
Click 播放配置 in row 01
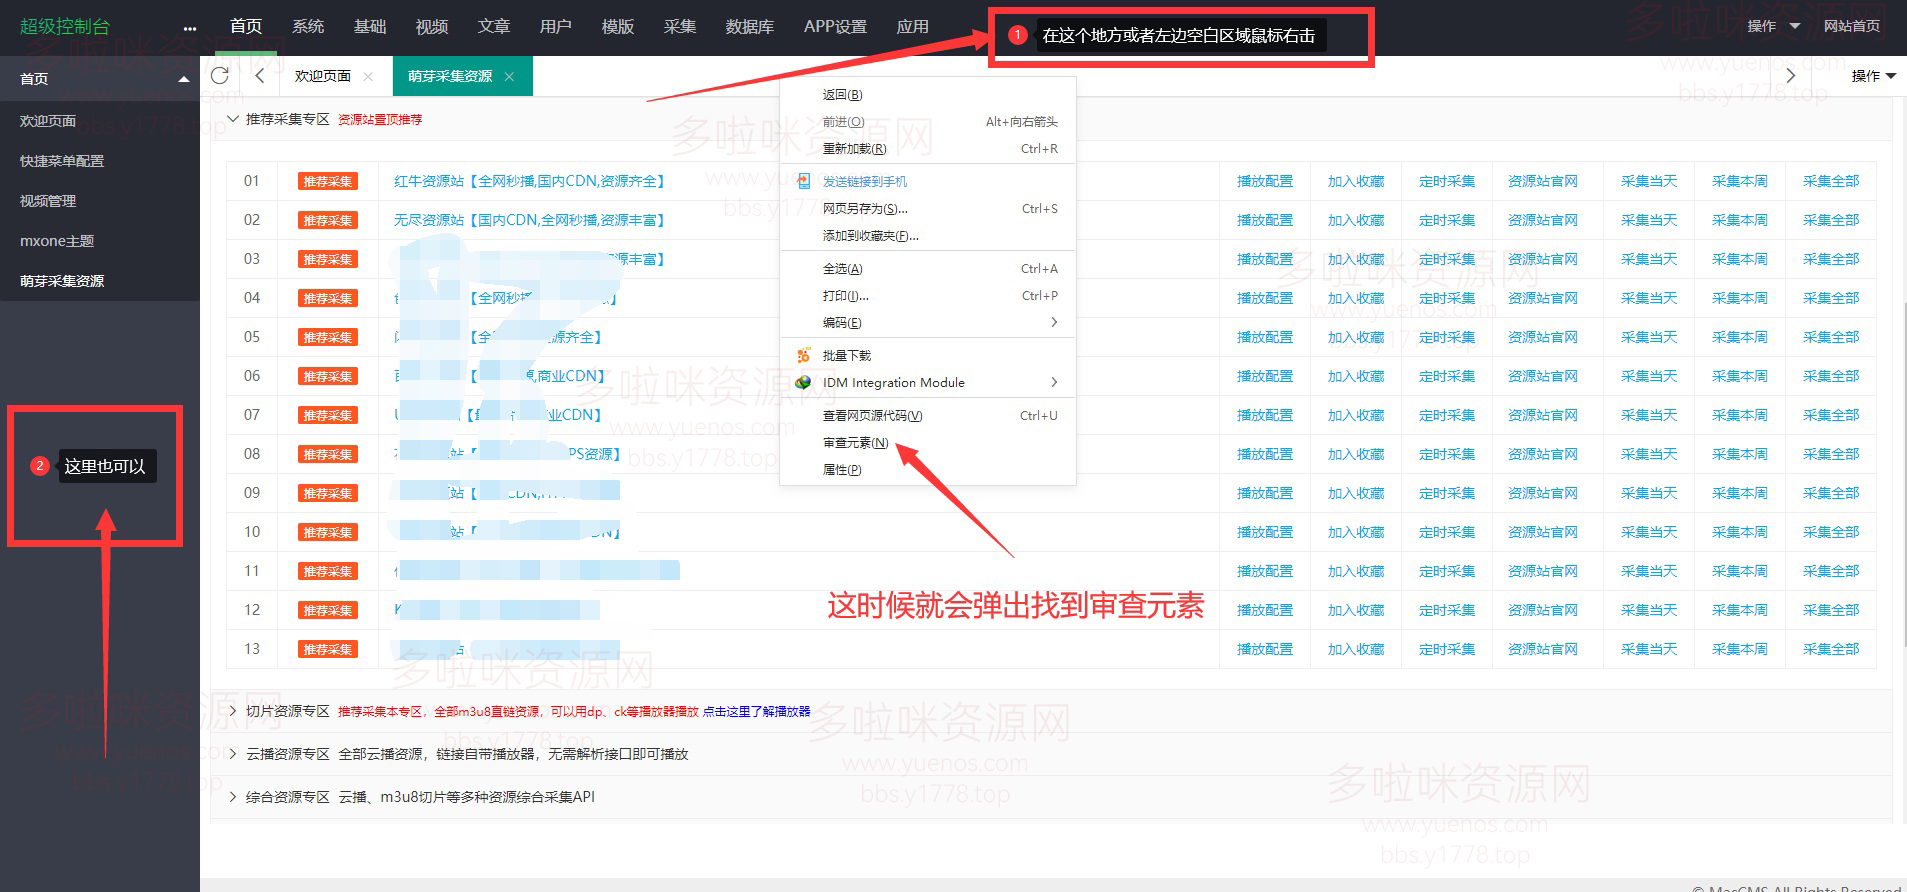[1265, 181]
